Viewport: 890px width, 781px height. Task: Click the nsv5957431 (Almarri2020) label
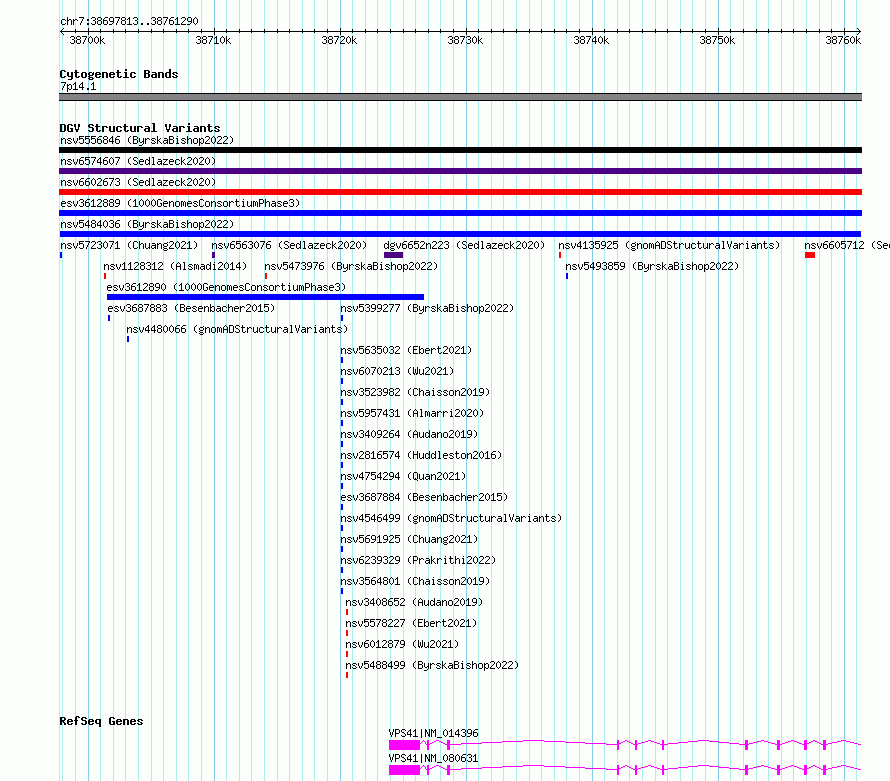[x=412, y=413]
